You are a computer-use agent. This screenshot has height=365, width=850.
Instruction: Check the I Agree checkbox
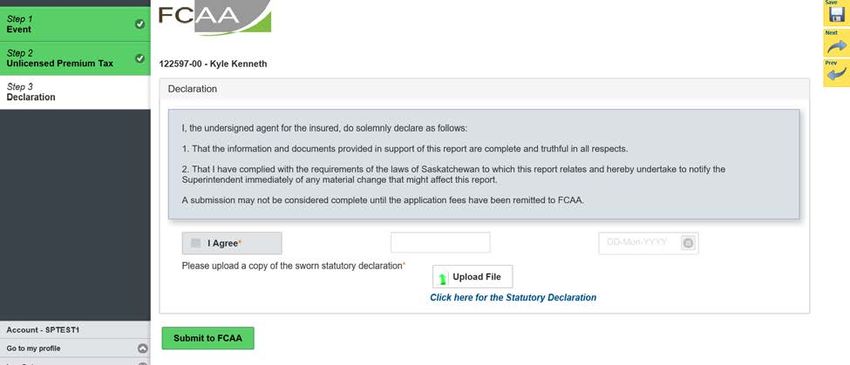196,243
